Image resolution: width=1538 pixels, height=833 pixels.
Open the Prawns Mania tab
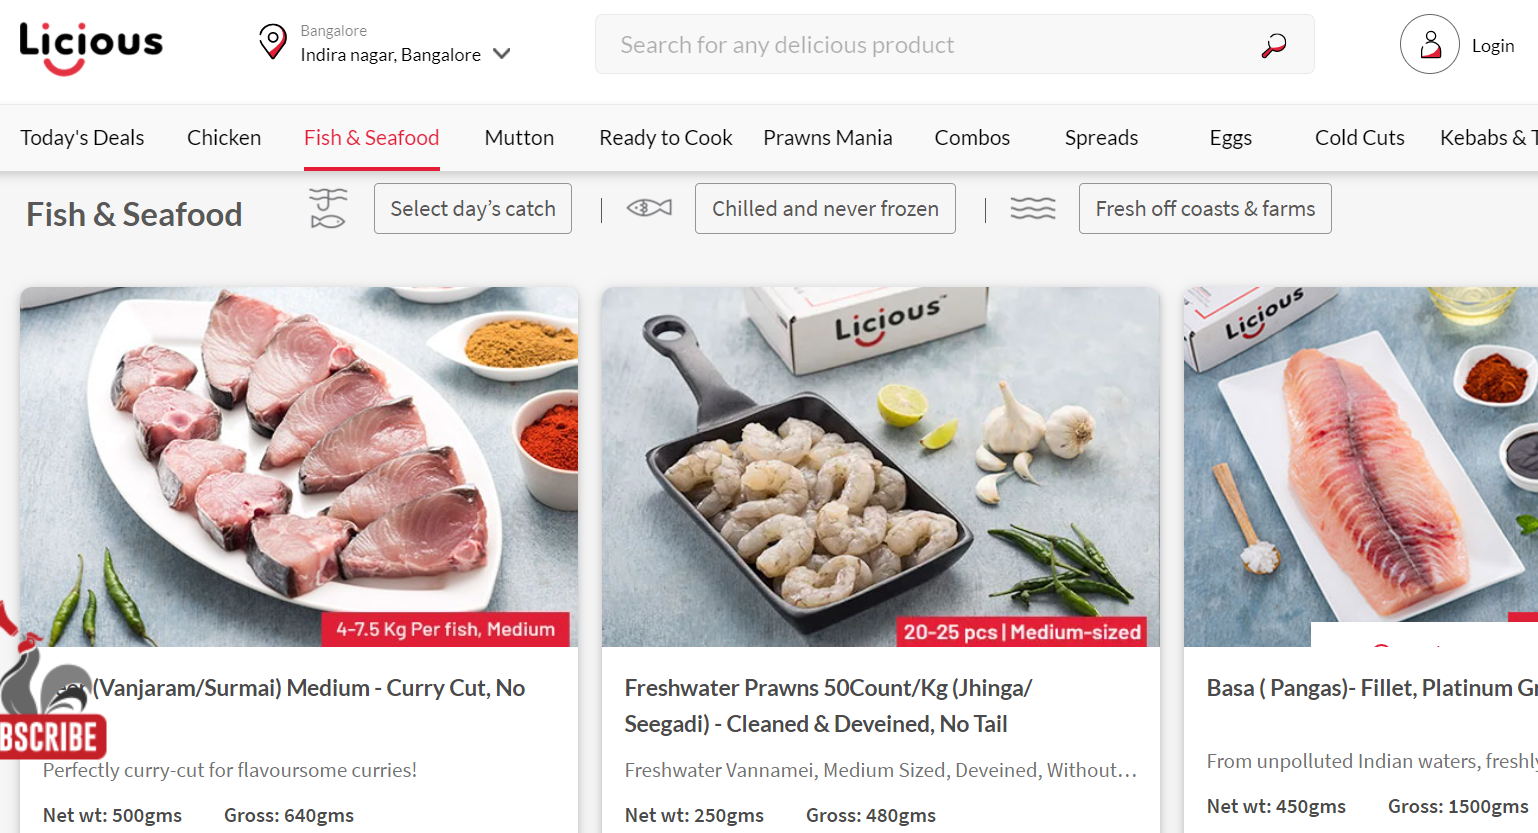coord(827,138)
